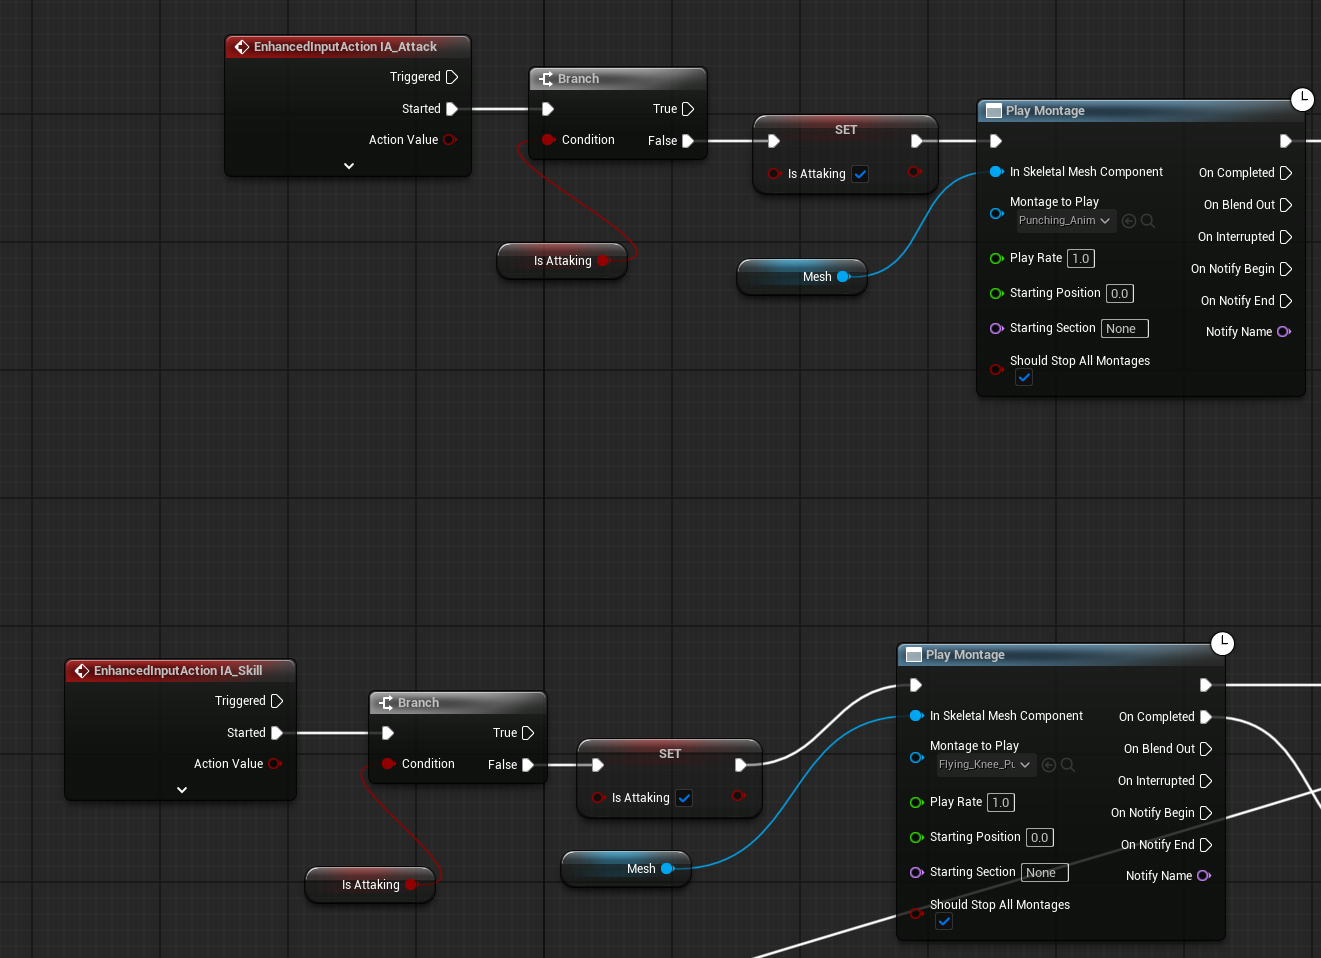Select upper Play Montage node title
Screen dimensions: 1321x958
click(x=1045, y=111)
